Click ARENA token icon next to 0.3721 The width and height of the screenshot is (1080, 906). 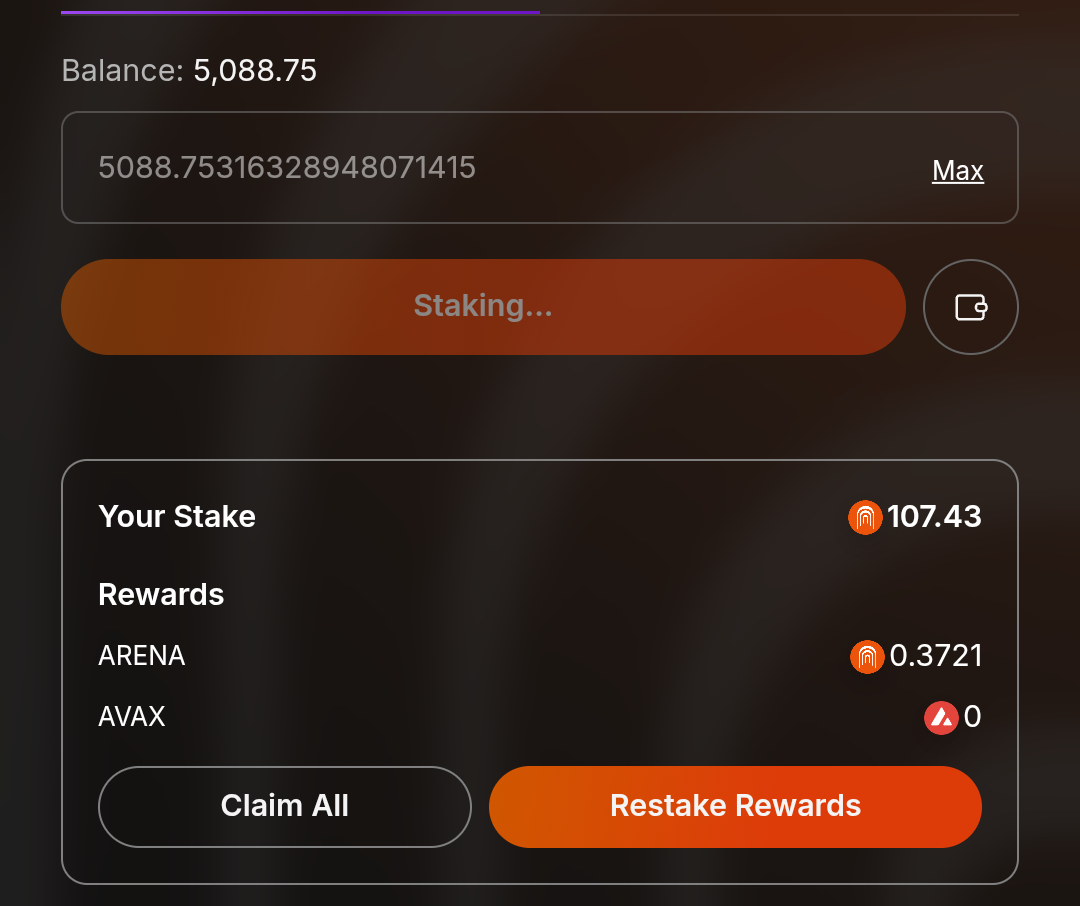867,656
